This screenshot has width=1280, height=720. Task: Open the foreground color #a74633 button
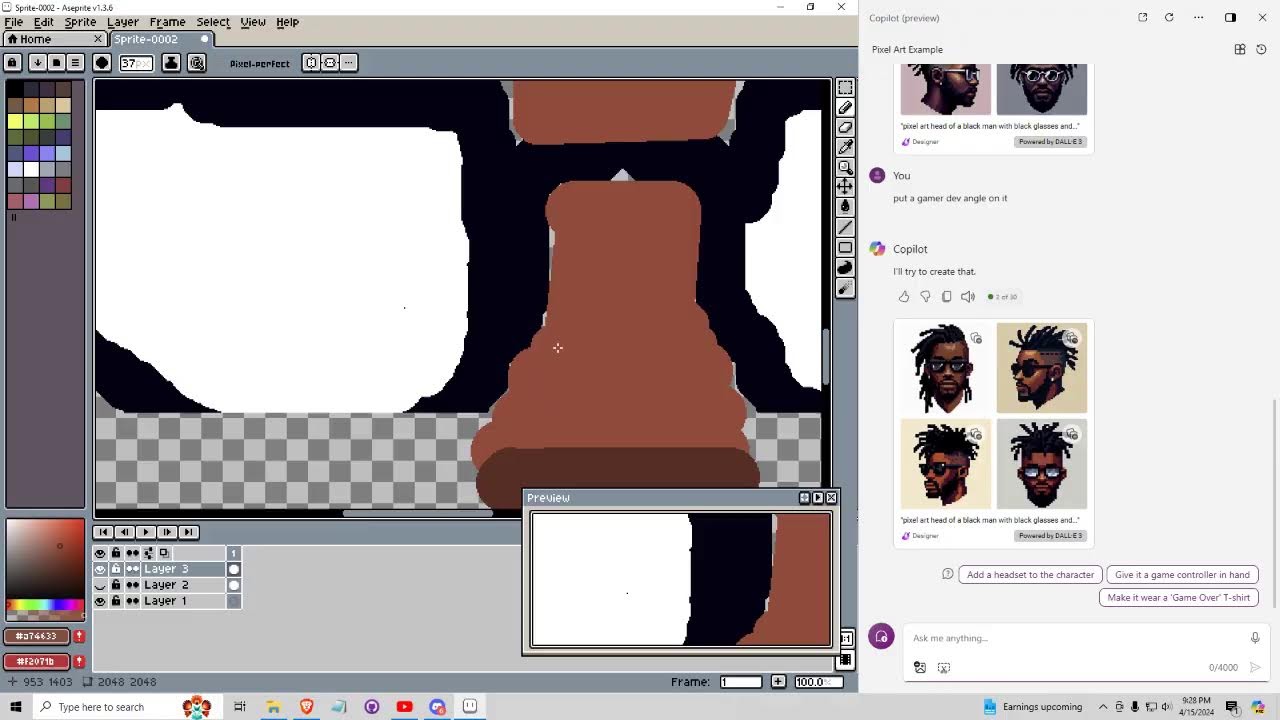point(38,636)
